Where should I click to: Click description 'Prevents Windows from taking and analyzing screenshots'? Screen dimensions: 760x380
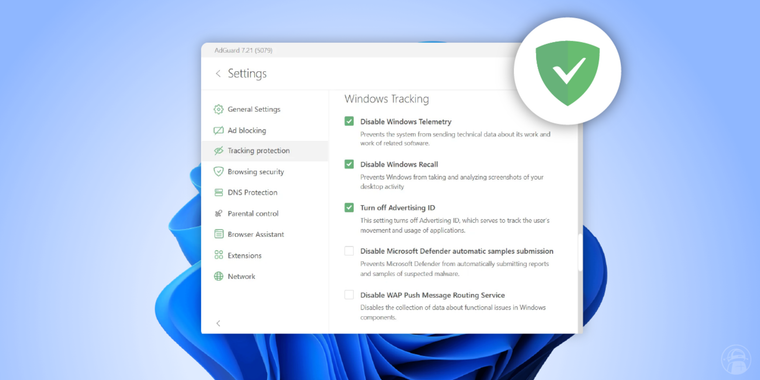coord(452,182)
